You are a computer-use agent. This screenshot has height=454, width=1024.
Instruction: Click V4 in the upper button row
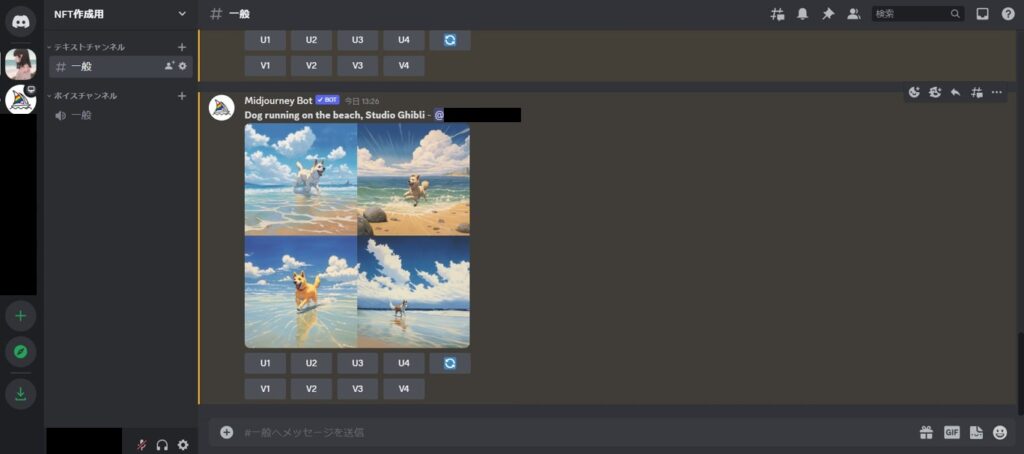pyautogui.click(x=404, y=65)
